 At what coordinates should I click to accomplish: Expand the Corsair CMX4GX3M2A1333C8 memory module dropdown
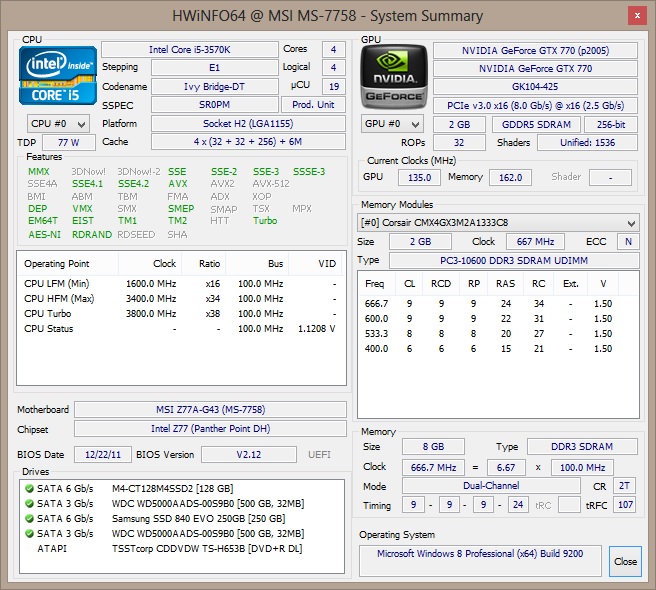coord(498,223)
